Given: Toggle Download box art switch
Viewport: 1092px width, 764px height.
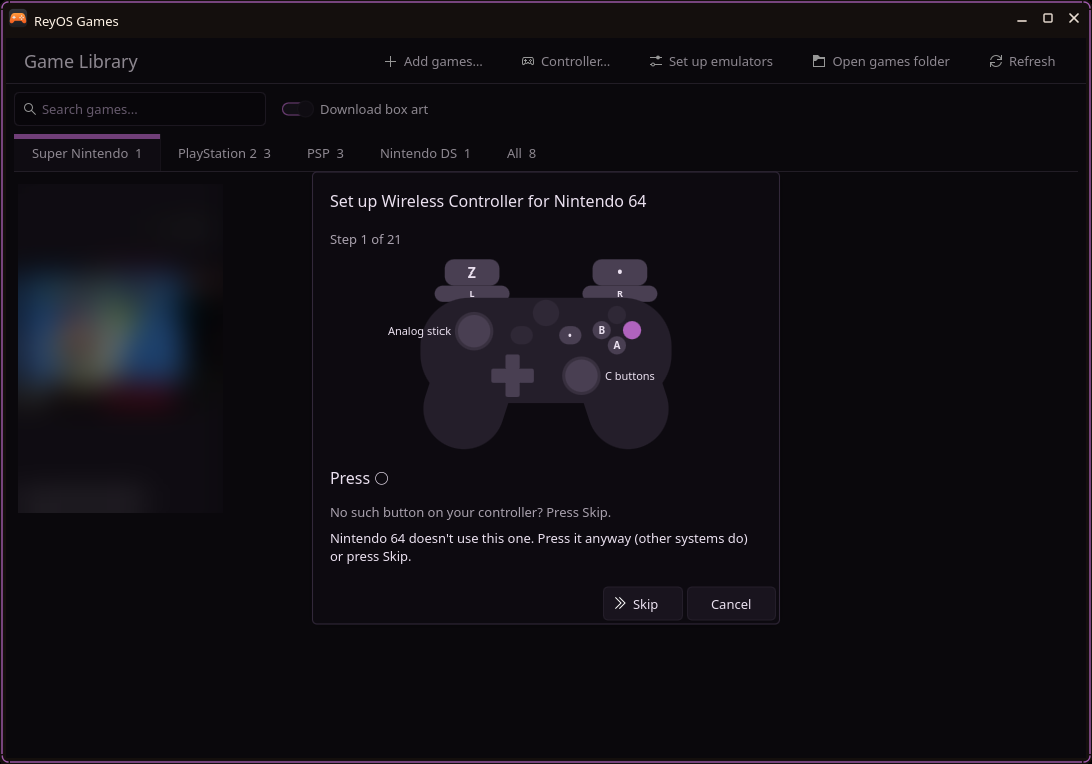Looking at the screenshot, I should tap(297, 109).
